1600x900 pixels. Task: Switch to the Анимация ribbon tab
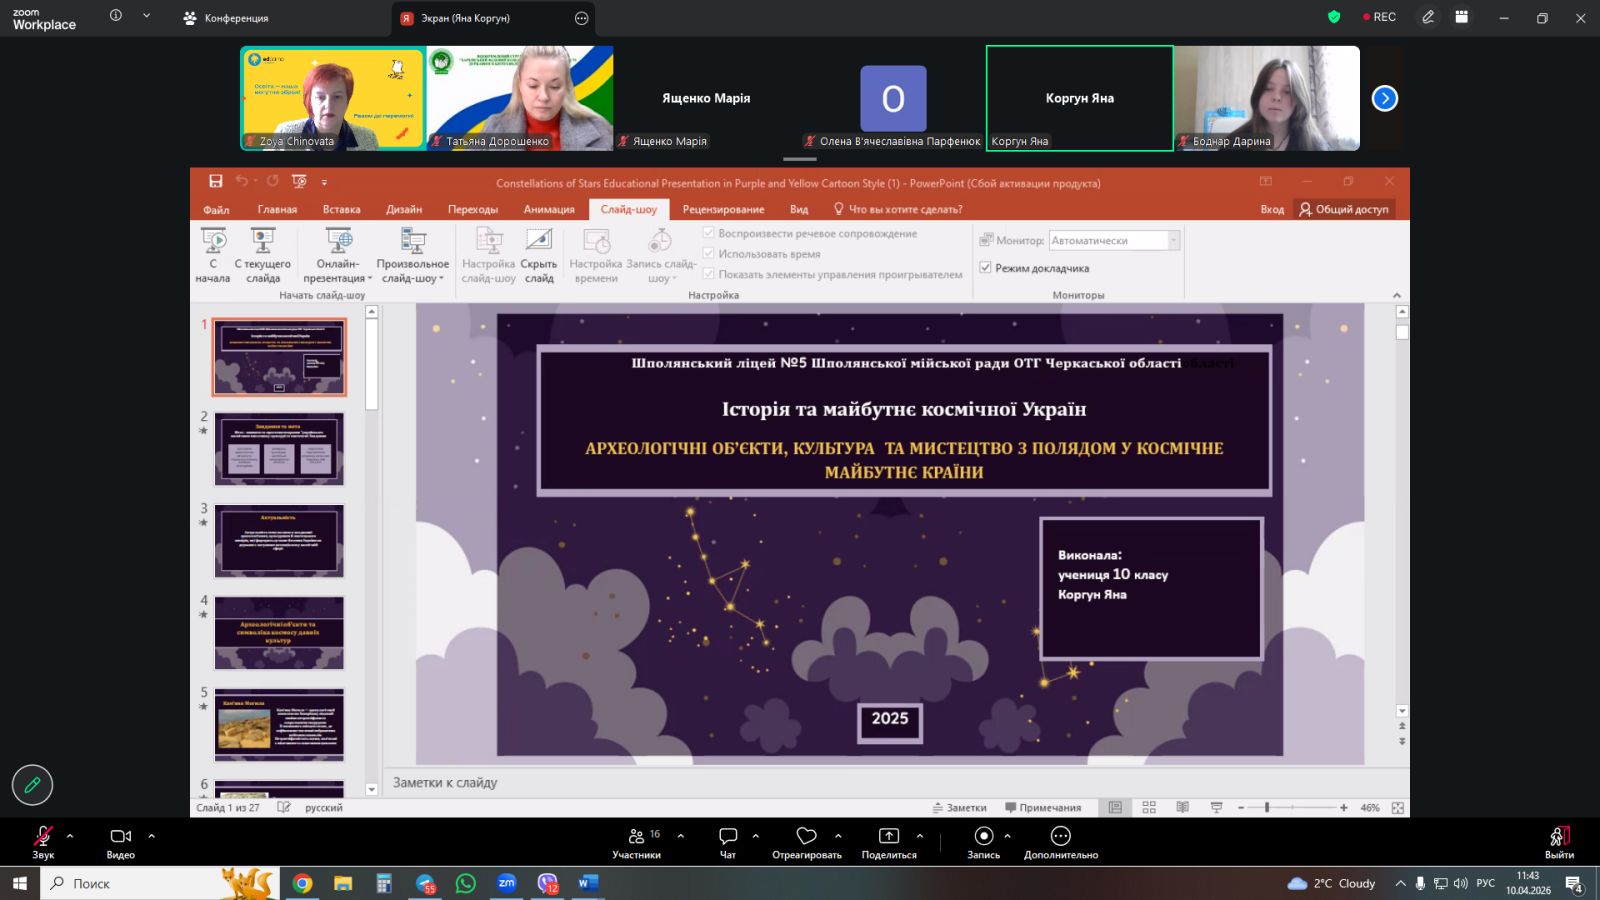(549, 209)
